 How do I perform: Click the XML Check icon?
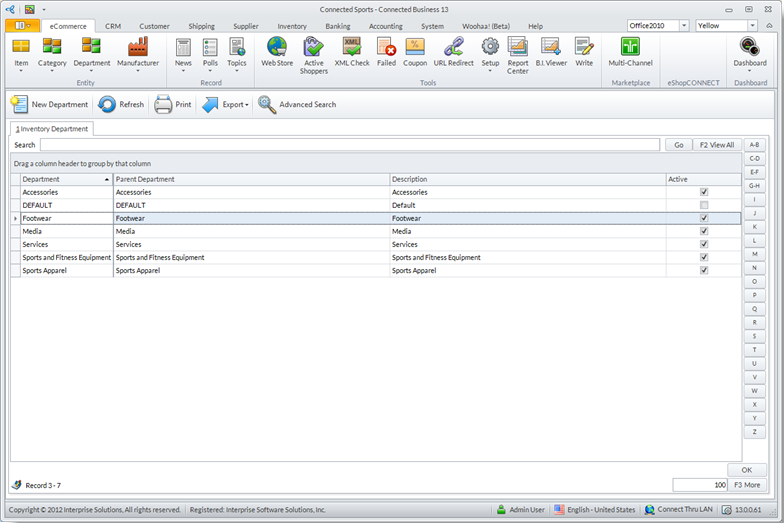(x=351, y=52)
